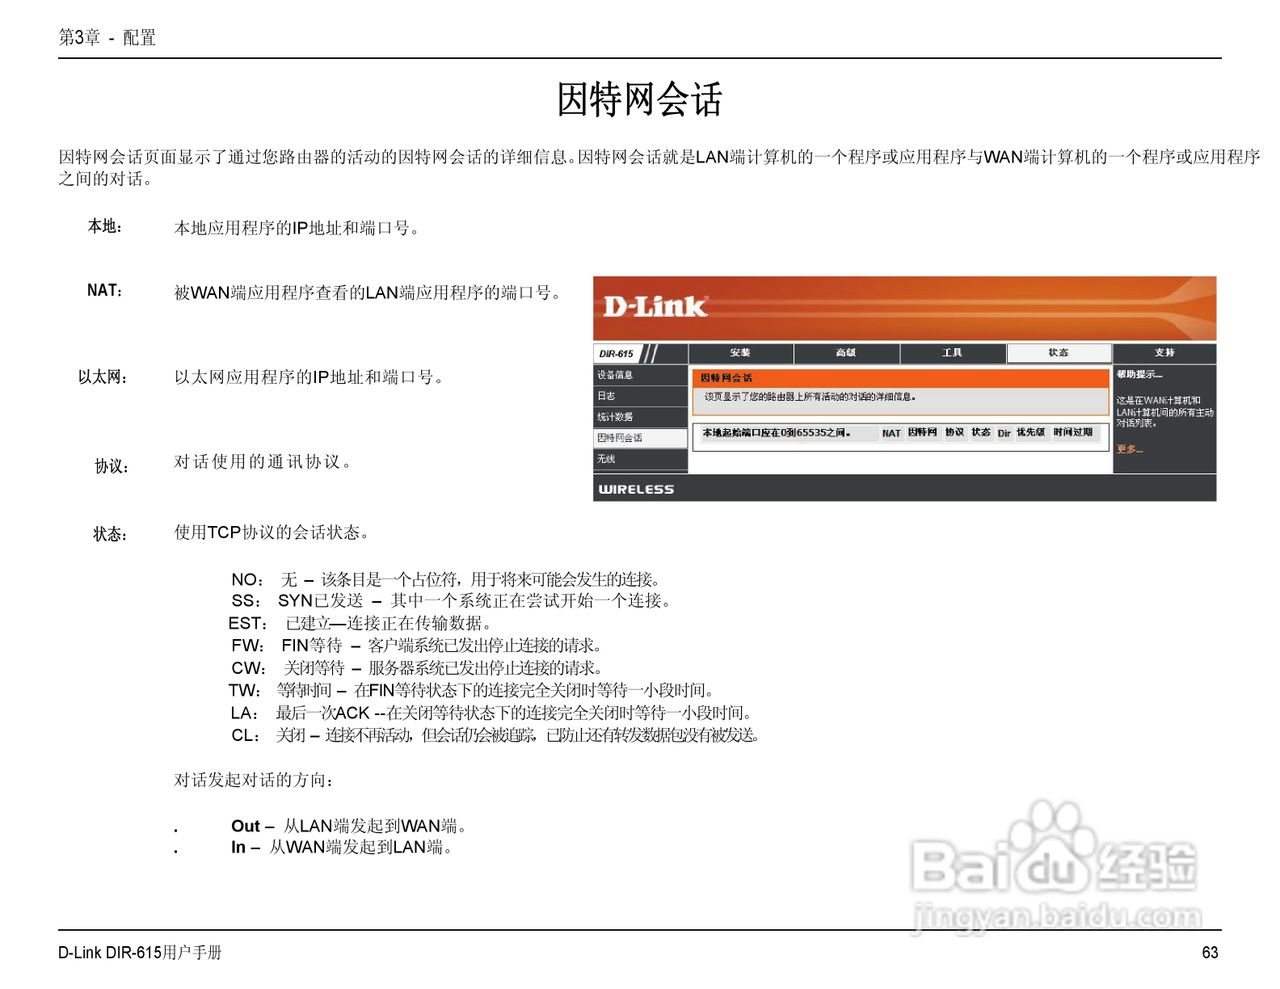Select 统计数据 in the sidebar
The height and width of the screenshot is (989, 1280).
pyautogui.click(x=640, y=417)
